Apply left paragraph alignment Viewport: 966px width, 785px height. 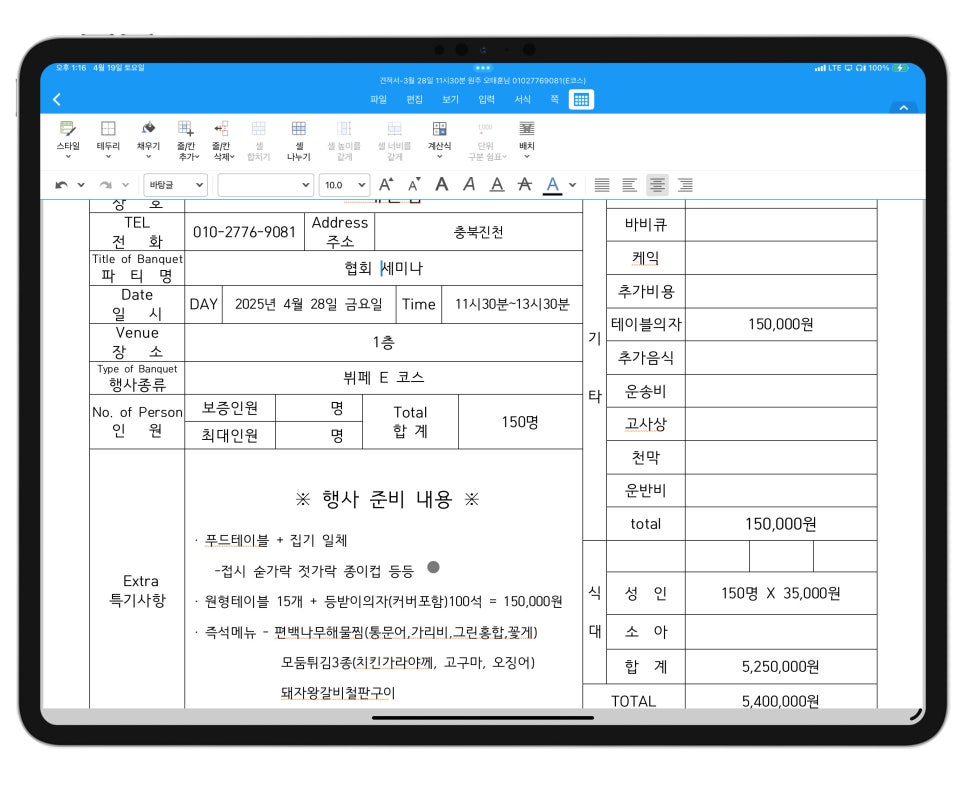630,185
